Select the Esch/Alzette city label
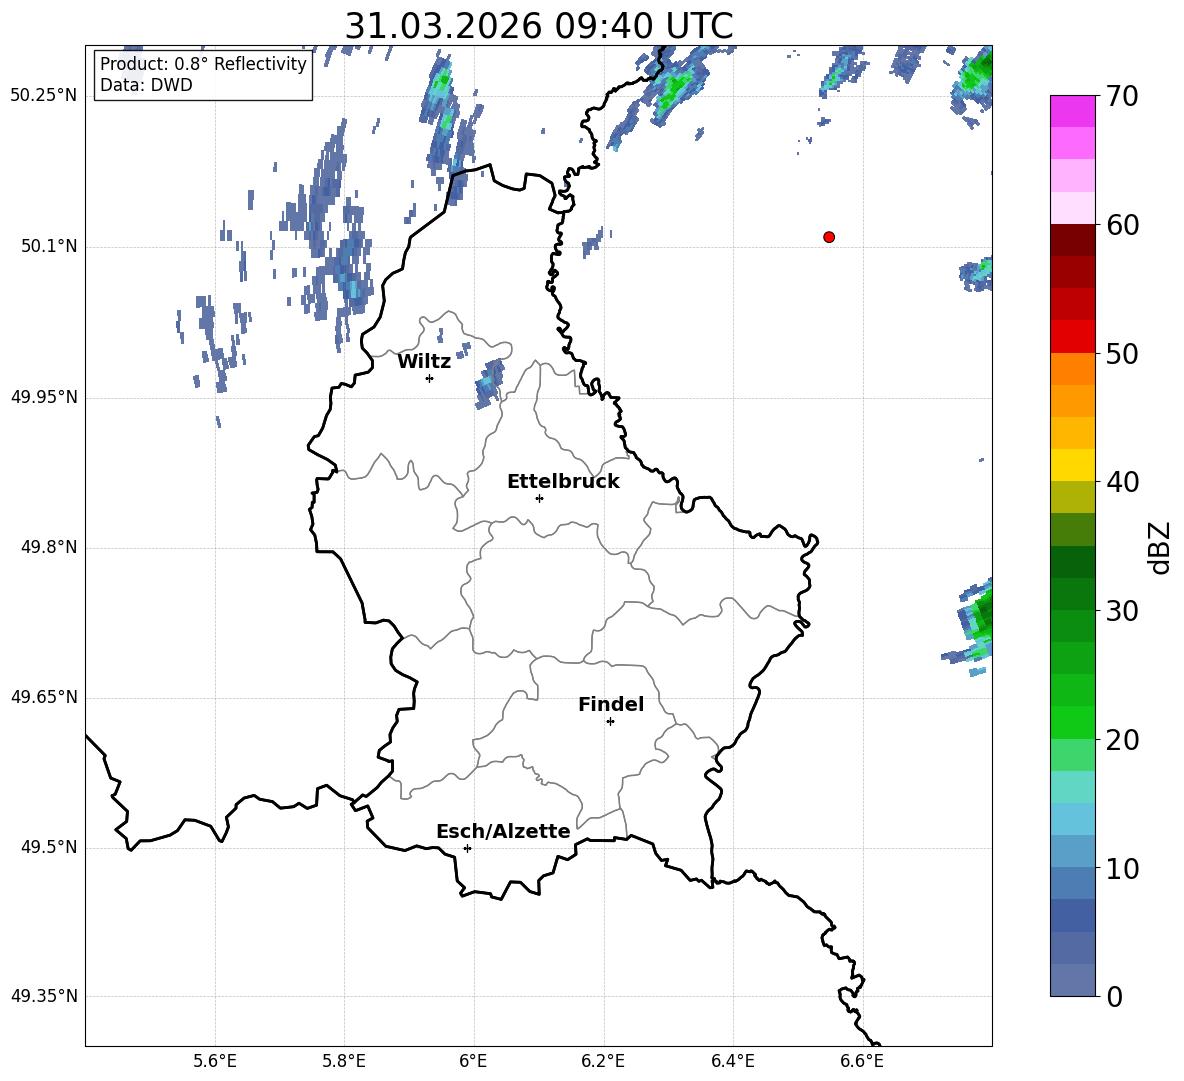The width and height of the screenshot is (1184, 1081). (x=503, y=831)
